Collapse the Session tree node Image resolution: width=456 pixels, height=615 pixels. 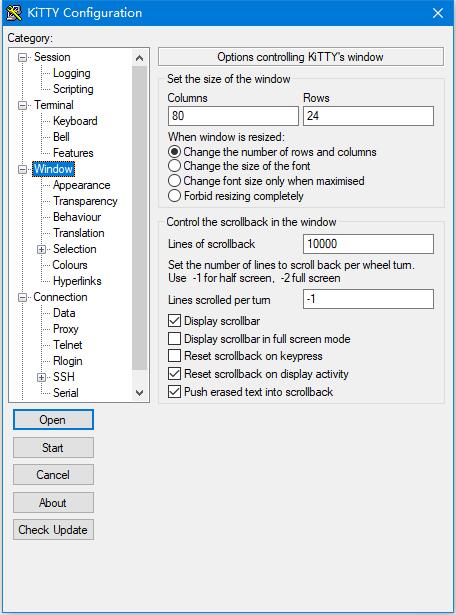[23, 57]
